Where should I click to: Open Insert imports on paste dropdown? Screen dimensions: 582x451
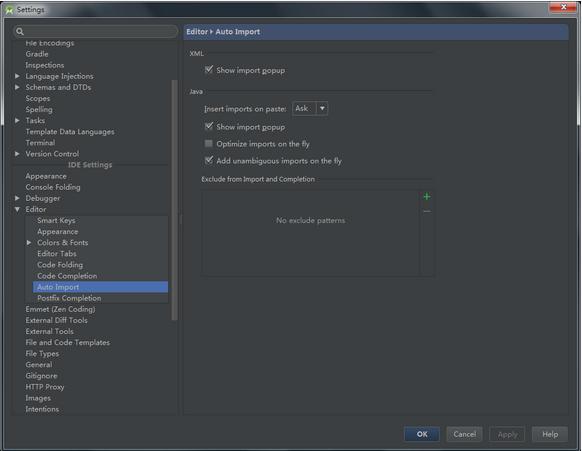(x=310, y=108)
